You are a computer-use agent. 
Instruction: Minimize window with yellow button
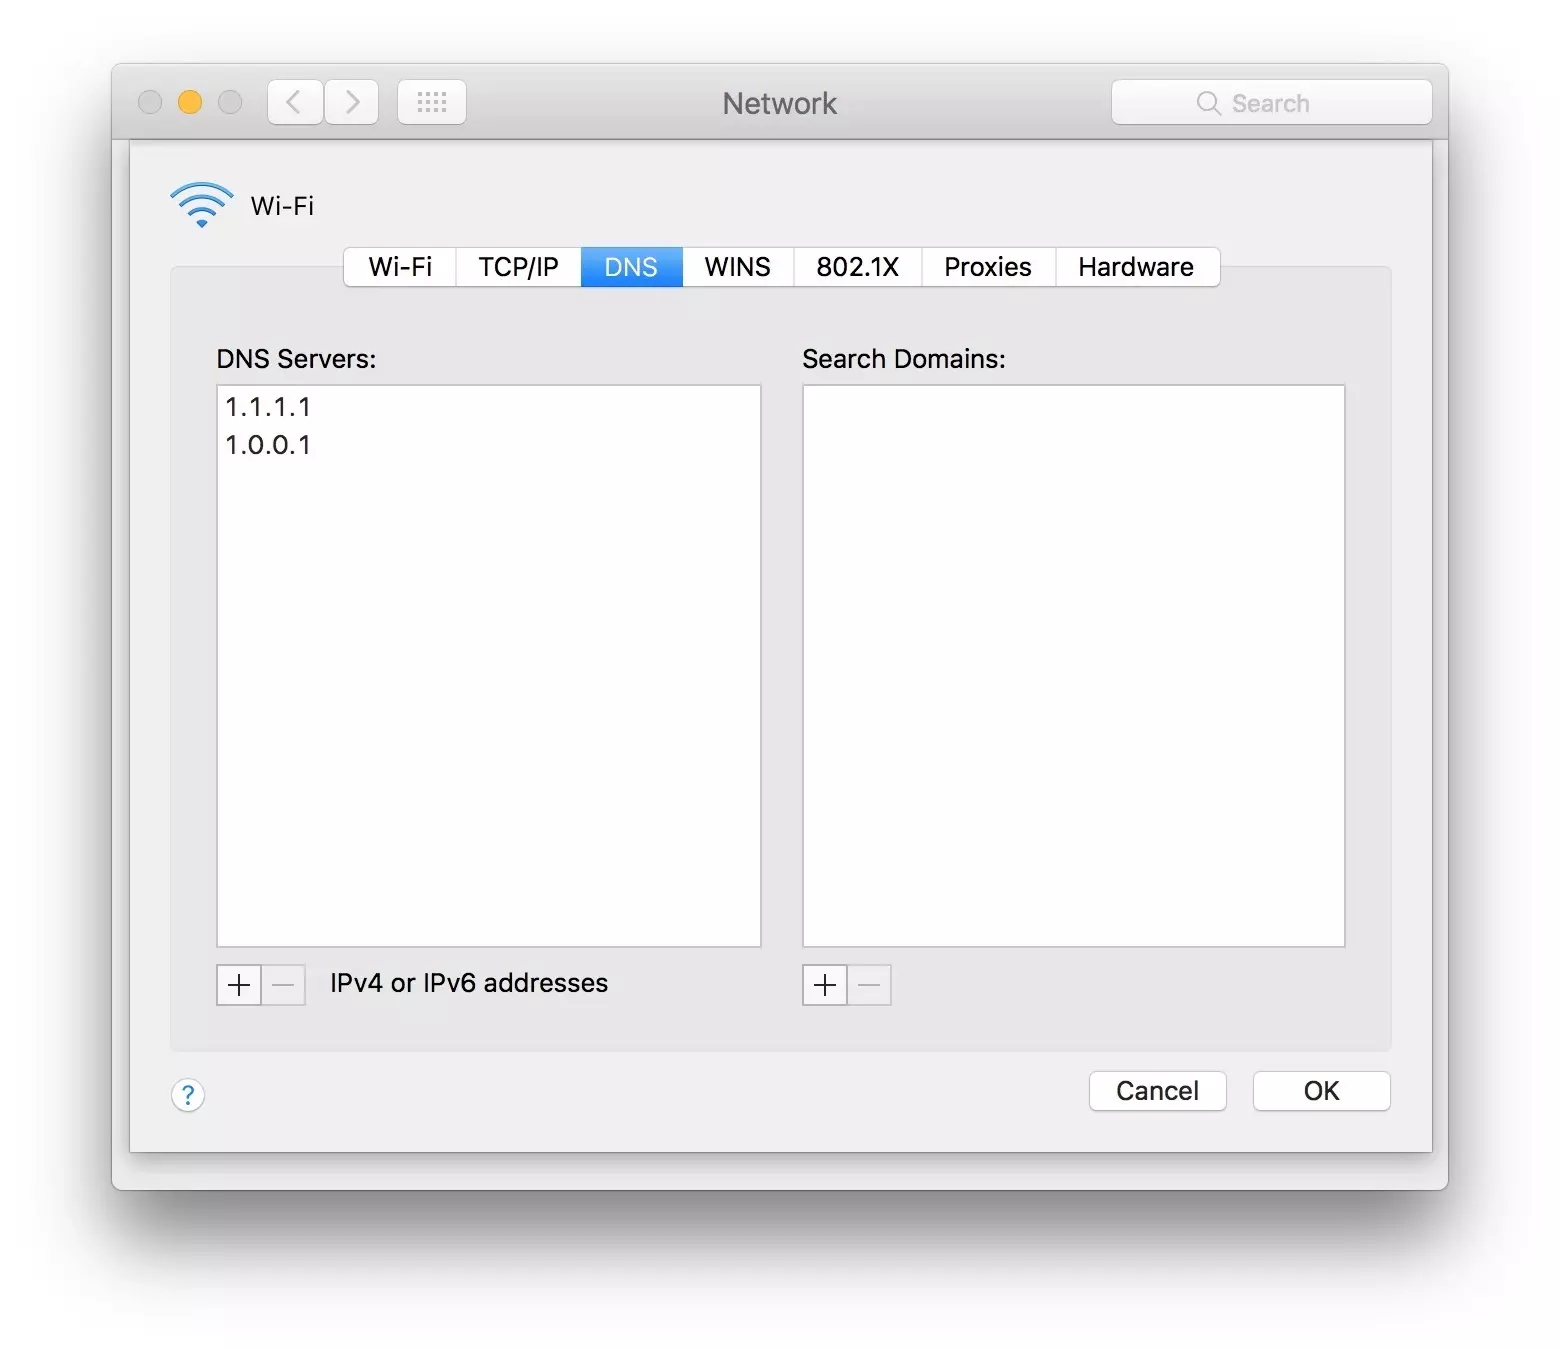(x=190, y=102)
